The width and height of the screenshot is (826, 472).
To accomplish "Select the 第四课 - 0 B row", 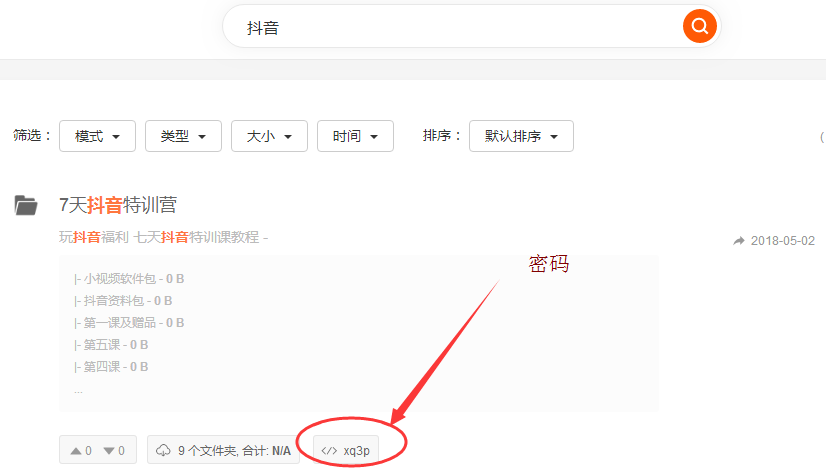I will tap(111, 367).
